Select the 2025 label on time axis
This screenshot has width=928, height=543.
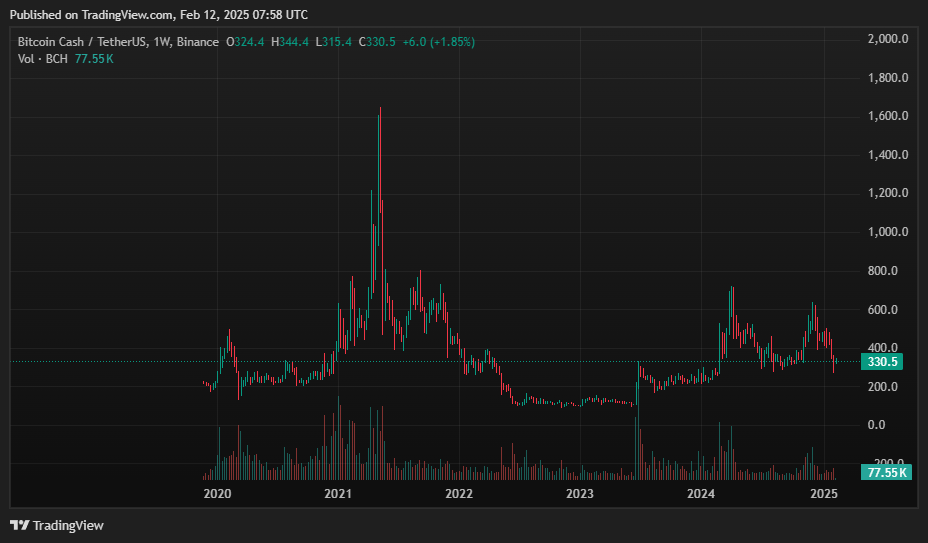coord(823,494)
